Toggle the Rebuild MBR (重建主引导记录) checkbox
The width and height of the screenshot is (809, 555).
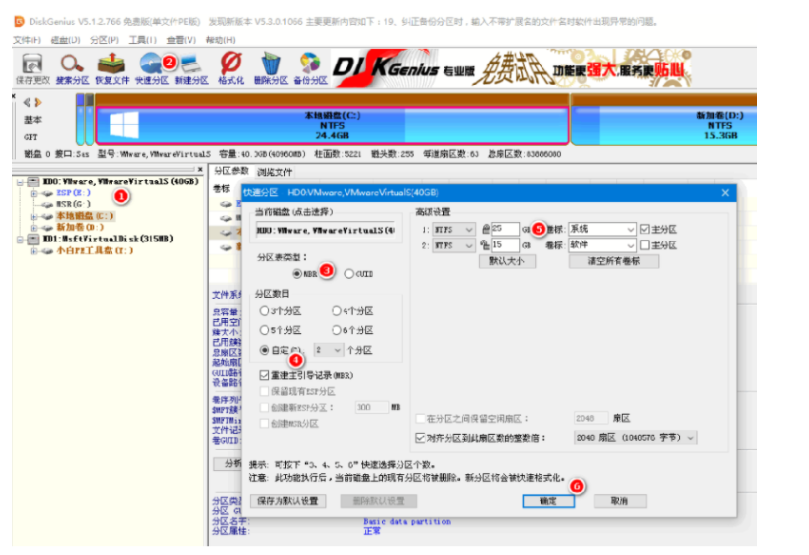pyautogui.click(x=263, y=374)
